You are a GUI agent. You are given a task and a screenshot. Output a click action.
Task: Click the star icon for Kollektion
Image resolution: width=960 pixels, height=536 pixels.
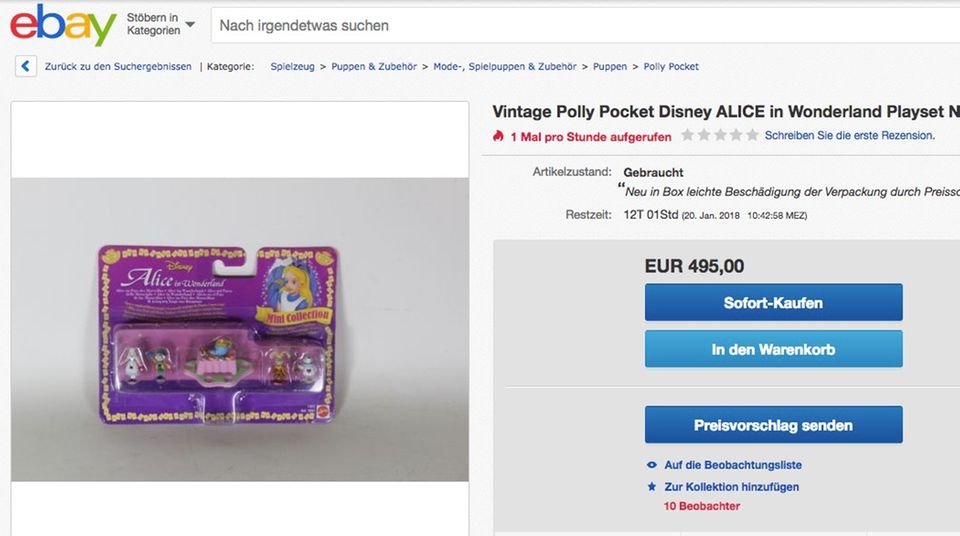click(652, 487)
